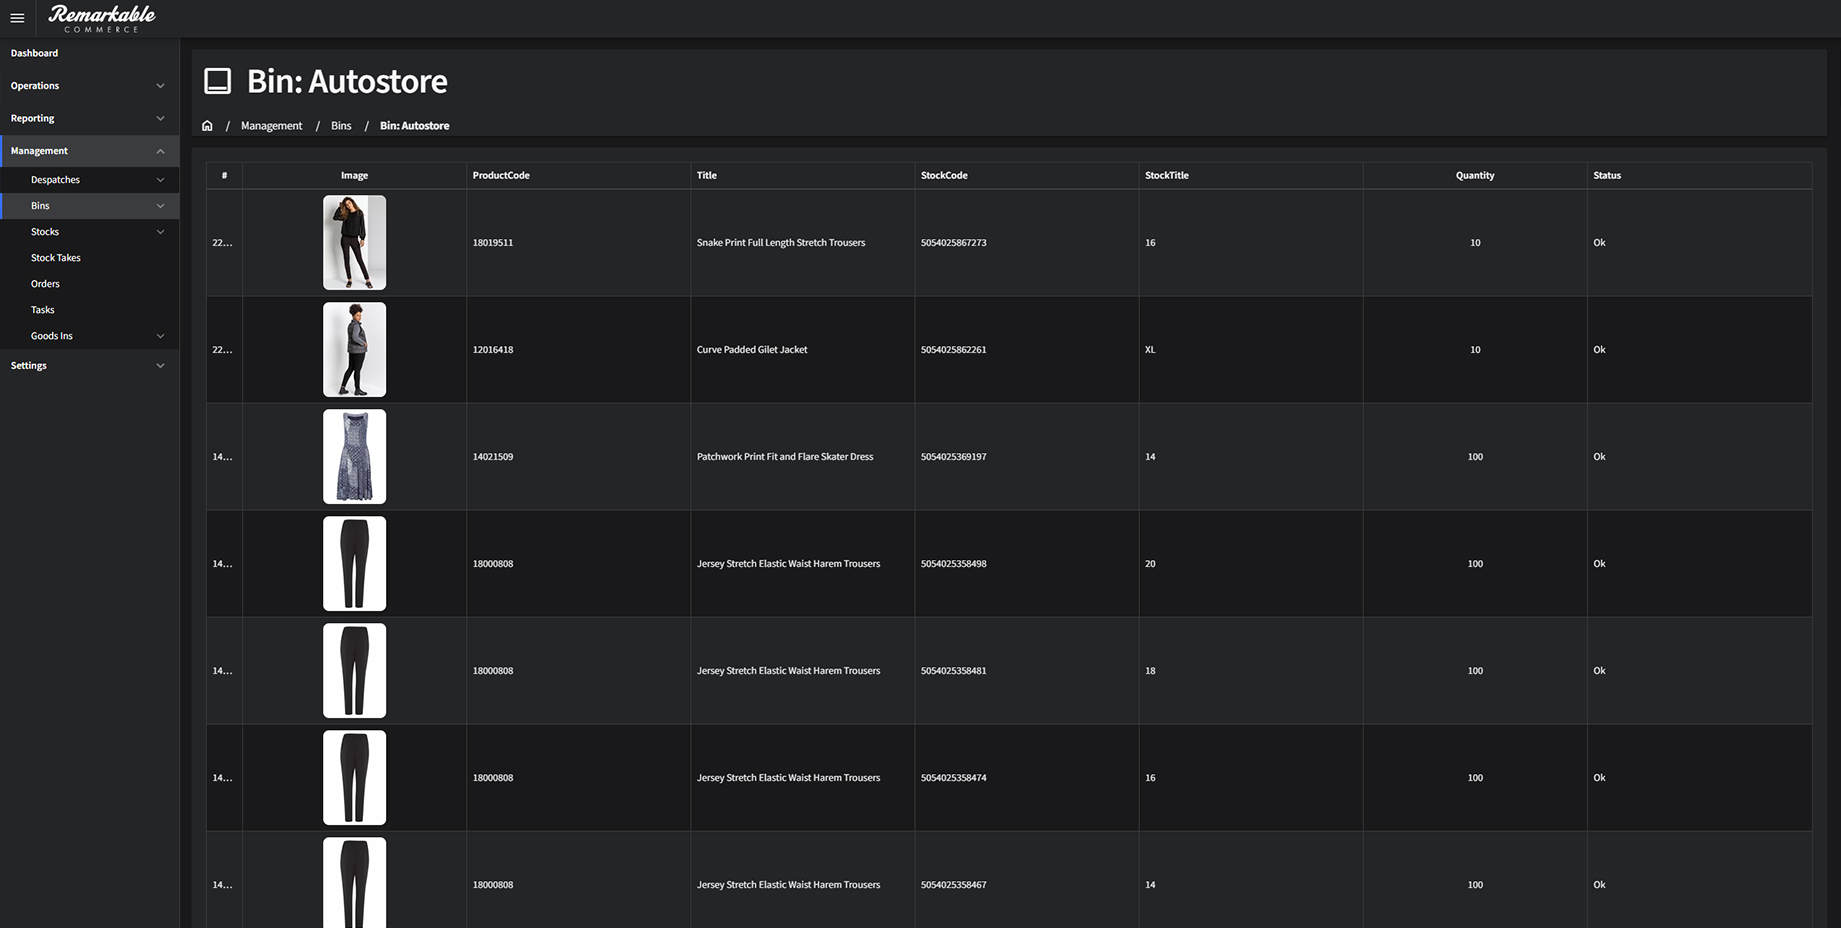The image size is (1841, 928).
Task: Open the Orders page
Action: tap(45, 283)
